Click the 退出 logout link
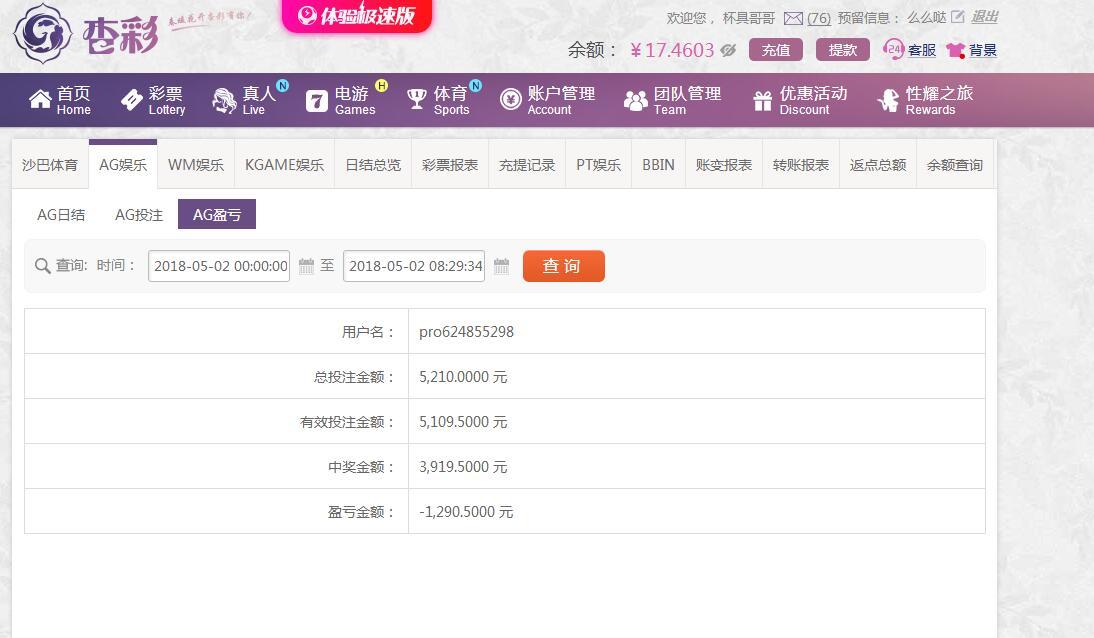 point(984,17)
